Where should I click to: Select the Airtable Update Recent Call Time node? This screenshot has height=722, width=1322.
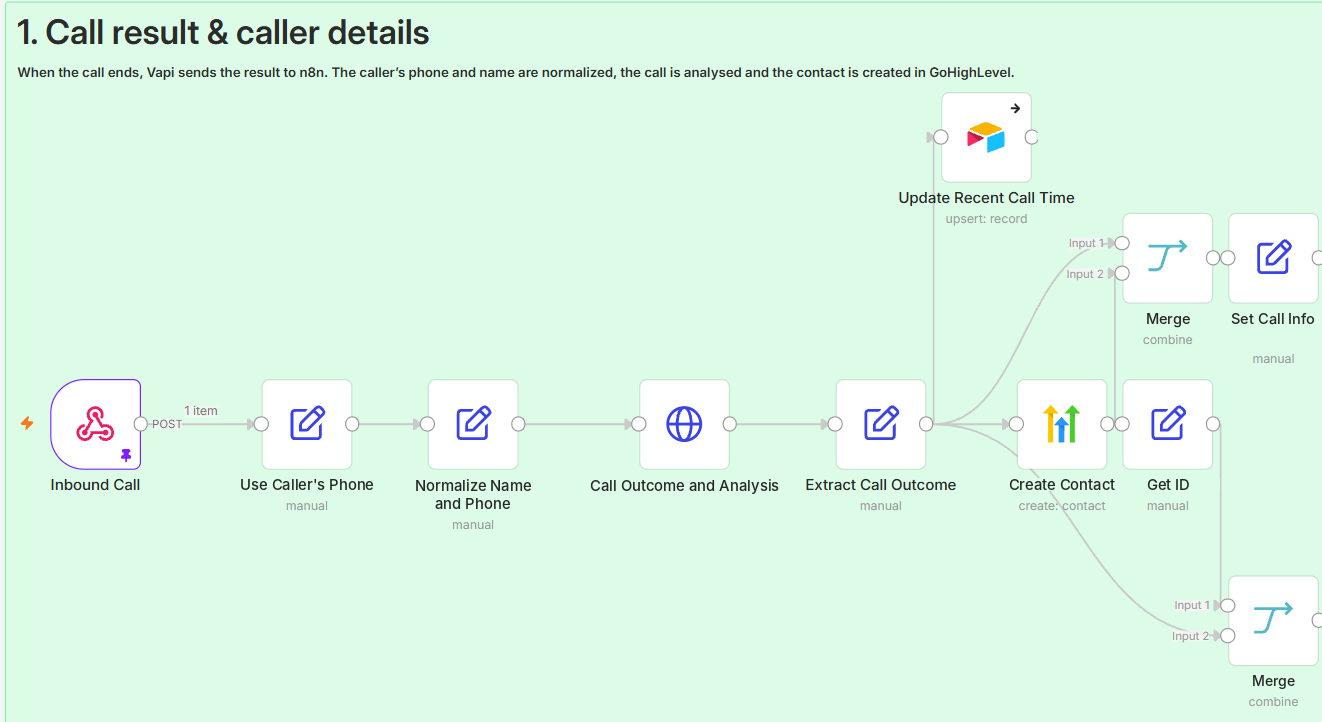tap(986, 137)
